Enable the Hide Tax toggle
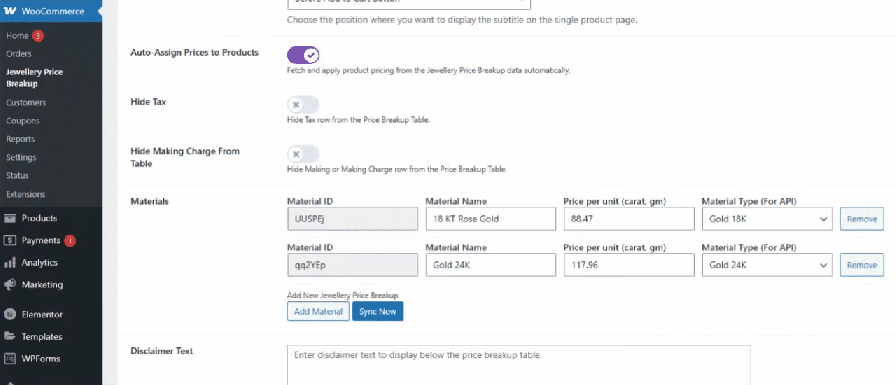The width and height of the screenshot is (896, 385). pyautogui.click(x=303, y=105)
